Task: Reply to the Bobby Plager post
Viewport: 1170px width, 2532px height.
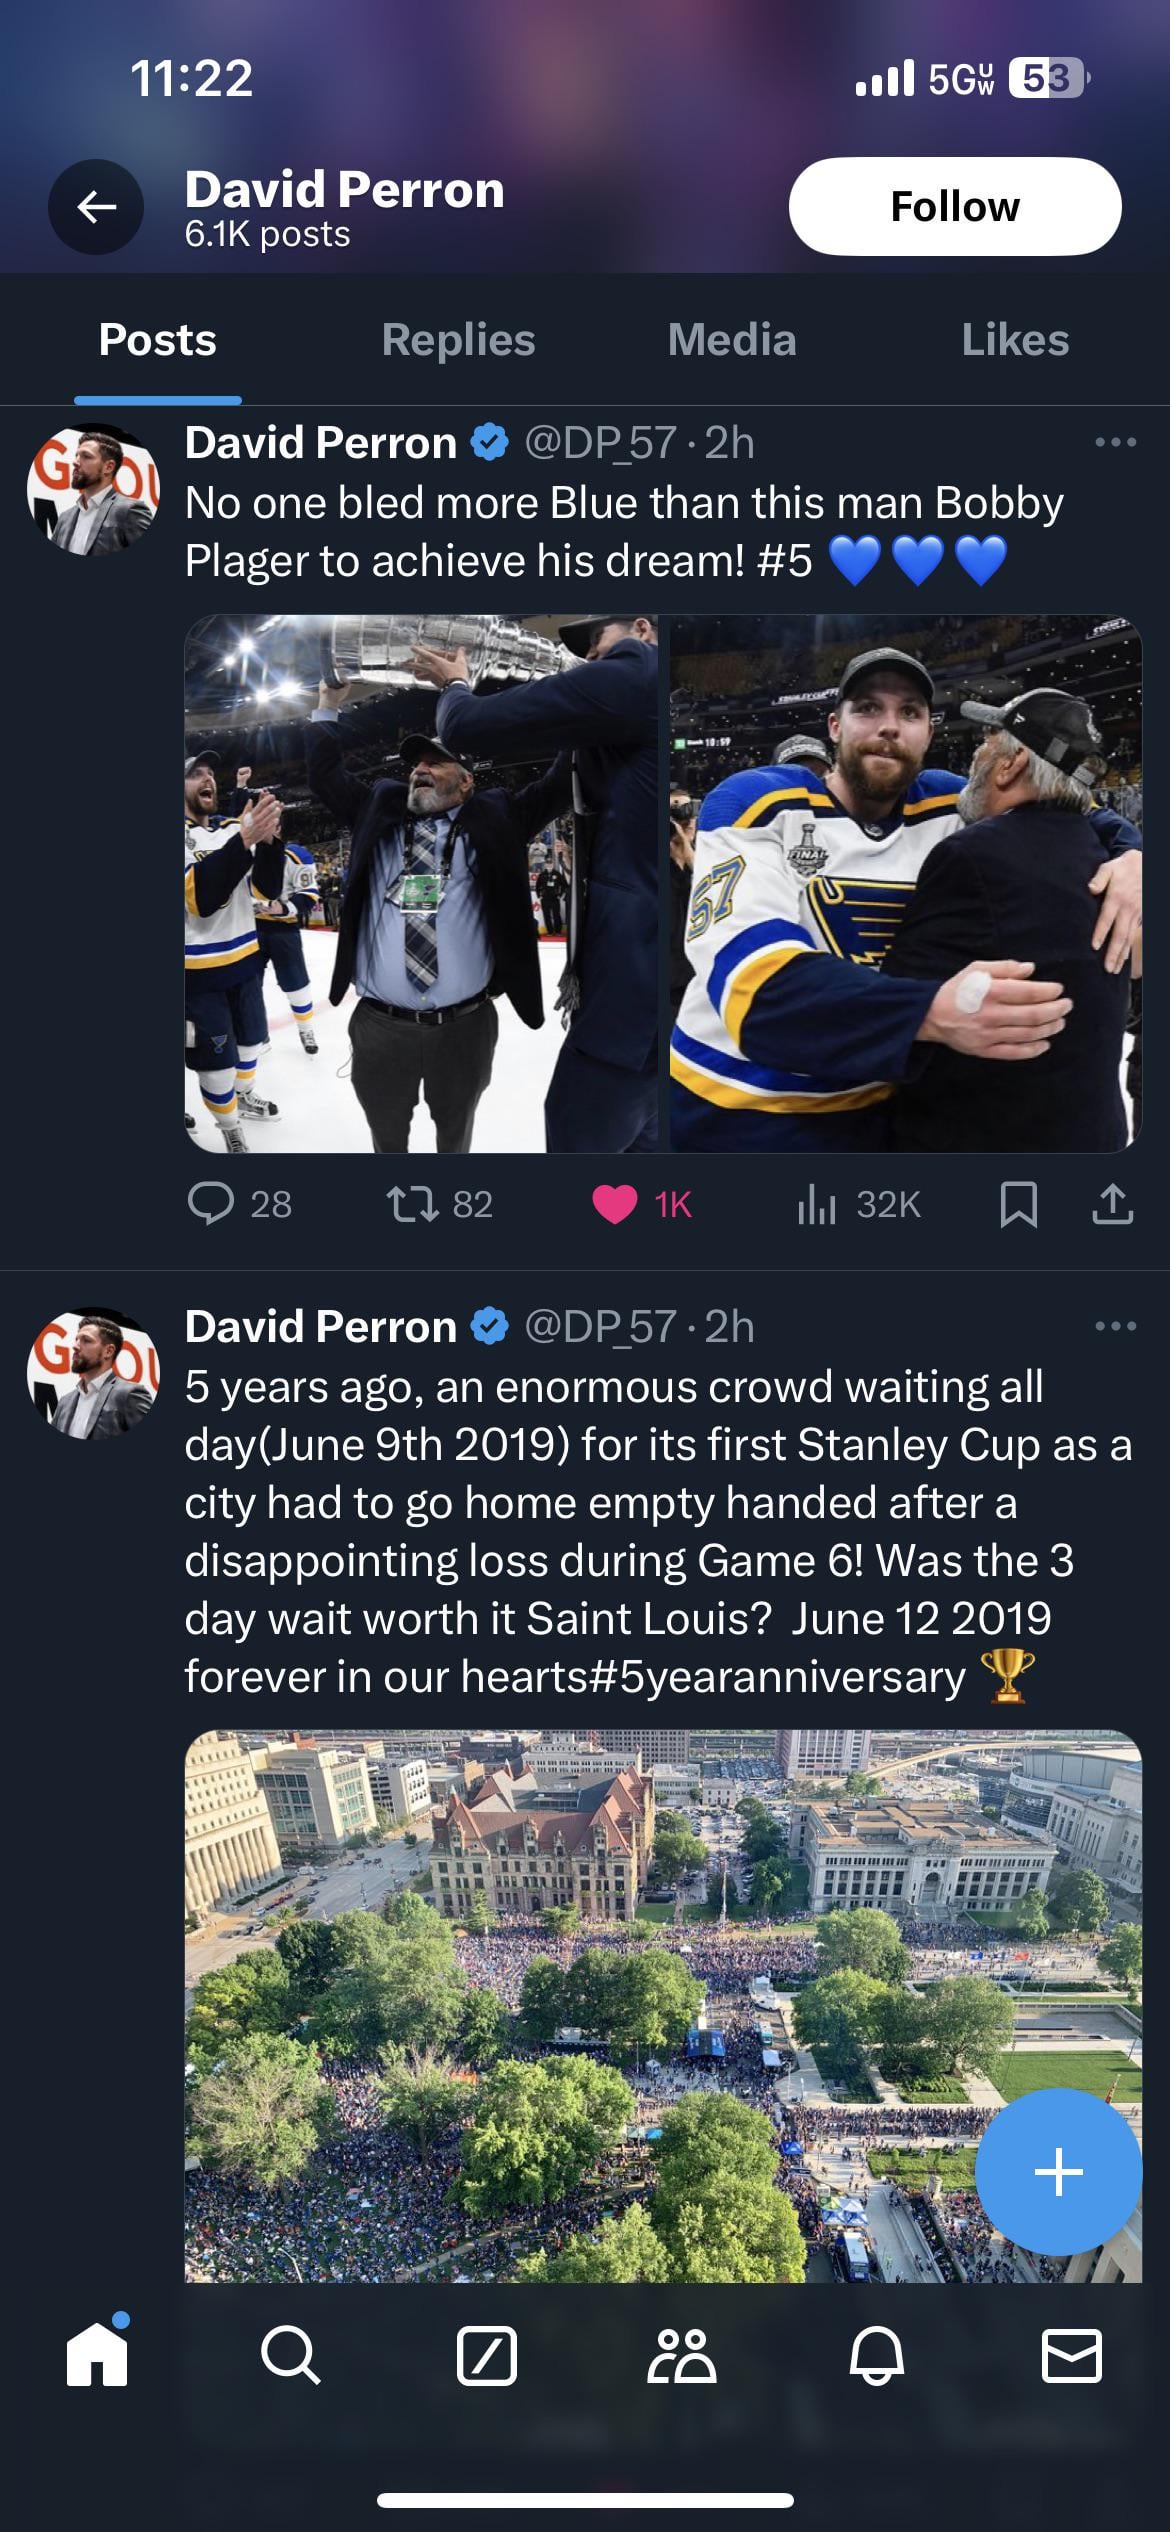Action: [211, 1204]
